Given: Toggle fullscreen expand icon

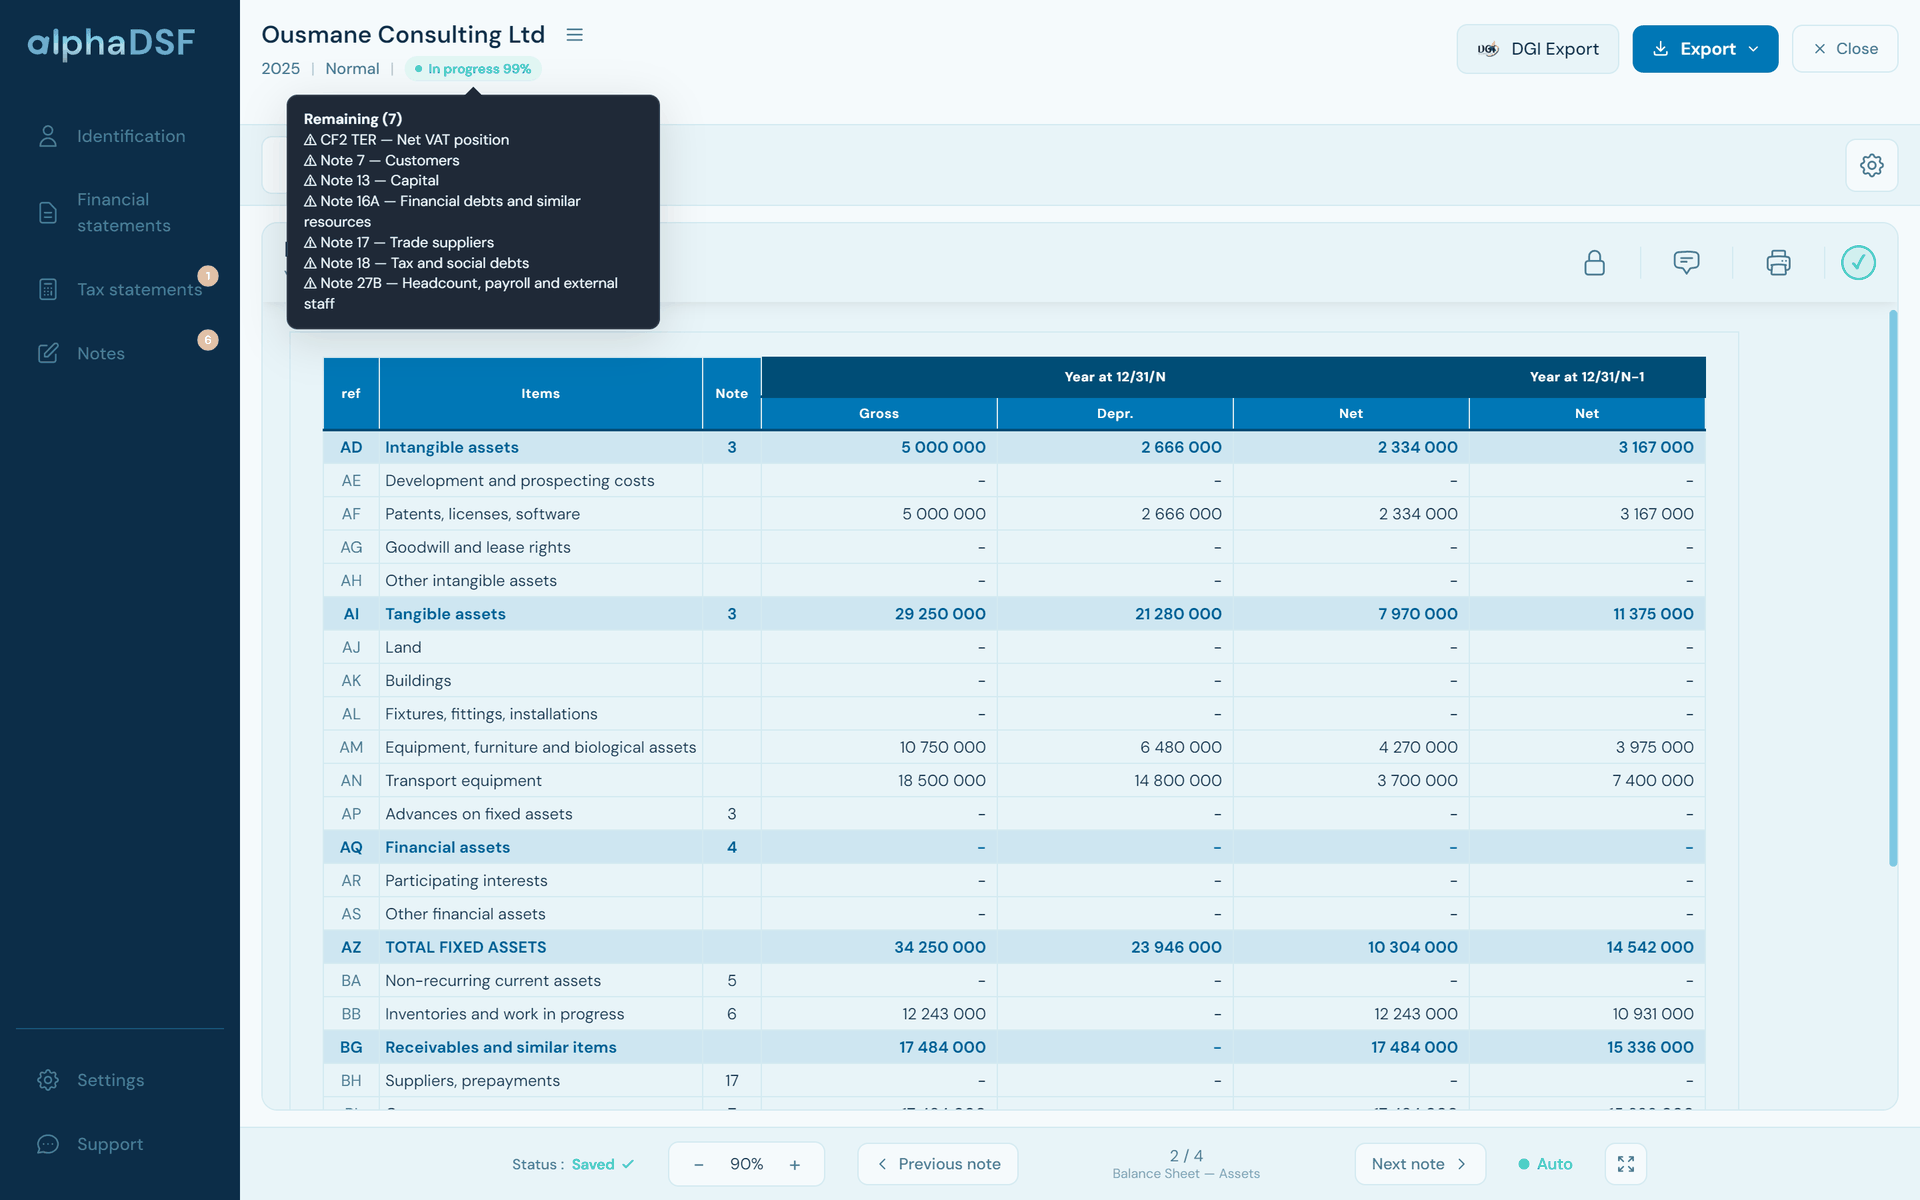Looking at the screenshot, I should (1625, 1164).
